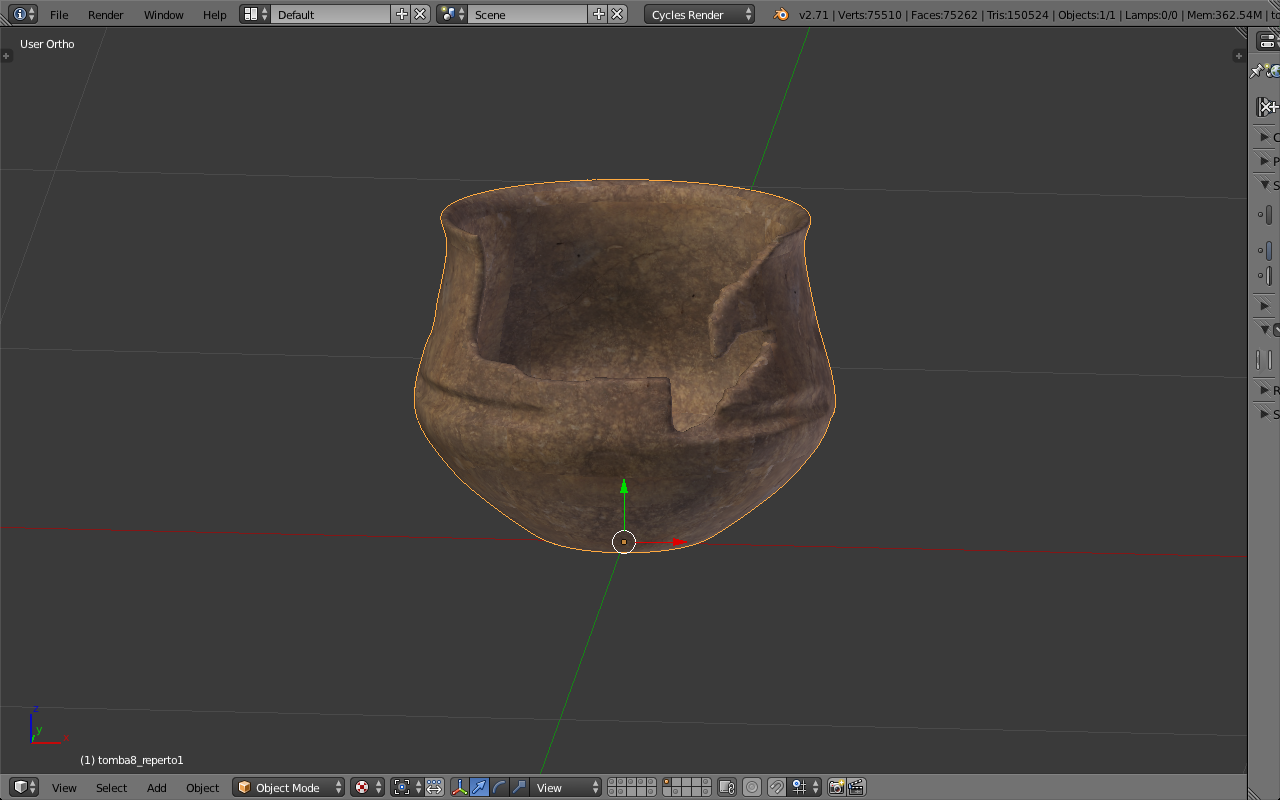Image resolution: width=1280 pixels, height=800 pixels.
Task: Click the Tris:150524 statistic in header
Action: [1016, 15]
